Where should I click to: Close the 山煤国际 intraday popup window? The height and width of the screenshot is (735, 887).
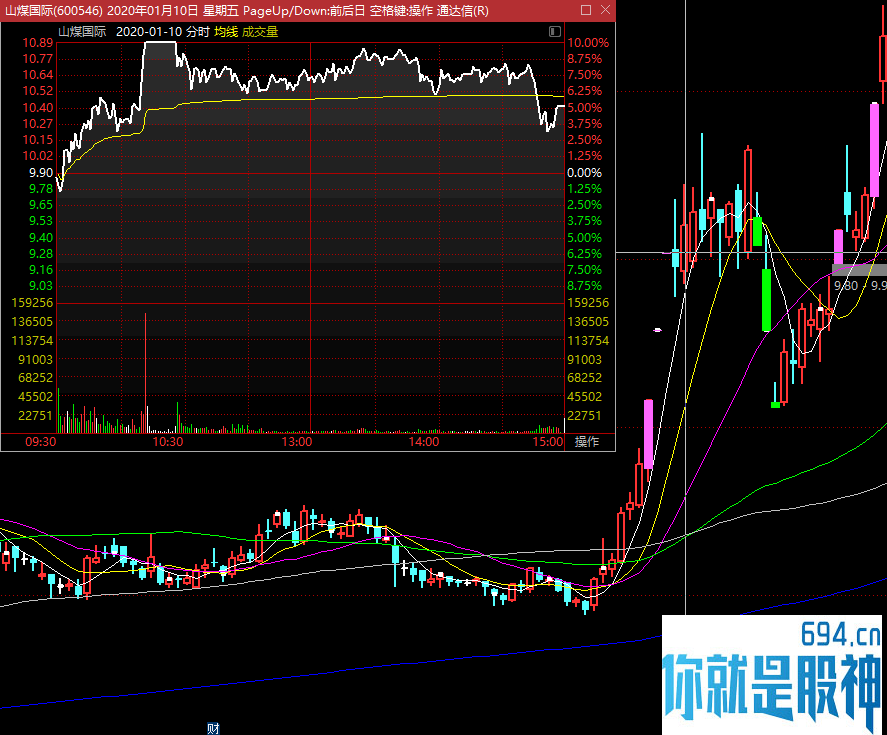click(605, 10)
